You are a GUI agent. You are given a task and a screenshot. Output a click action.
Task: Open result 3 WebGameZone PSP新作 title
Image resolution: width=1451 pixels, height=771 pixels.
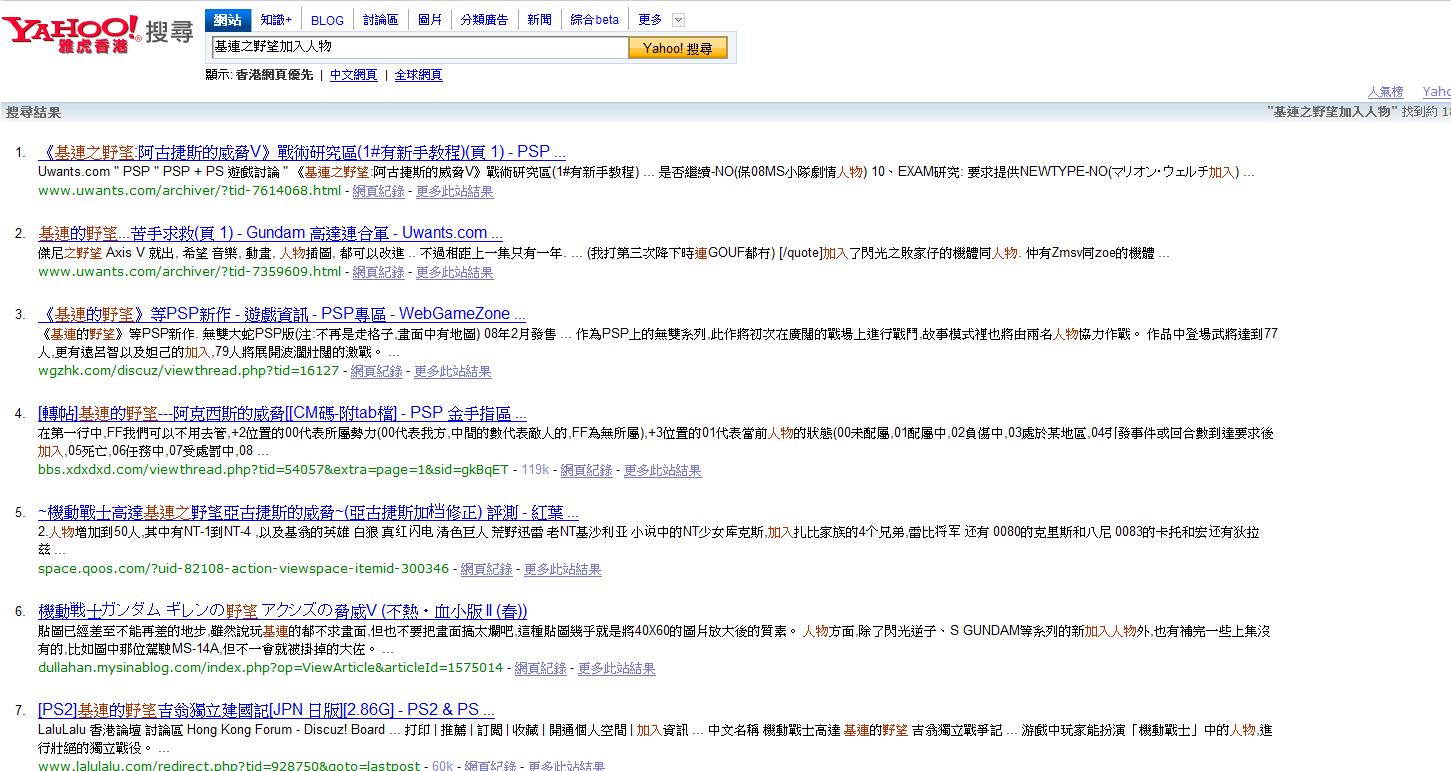tap(282, 313)
